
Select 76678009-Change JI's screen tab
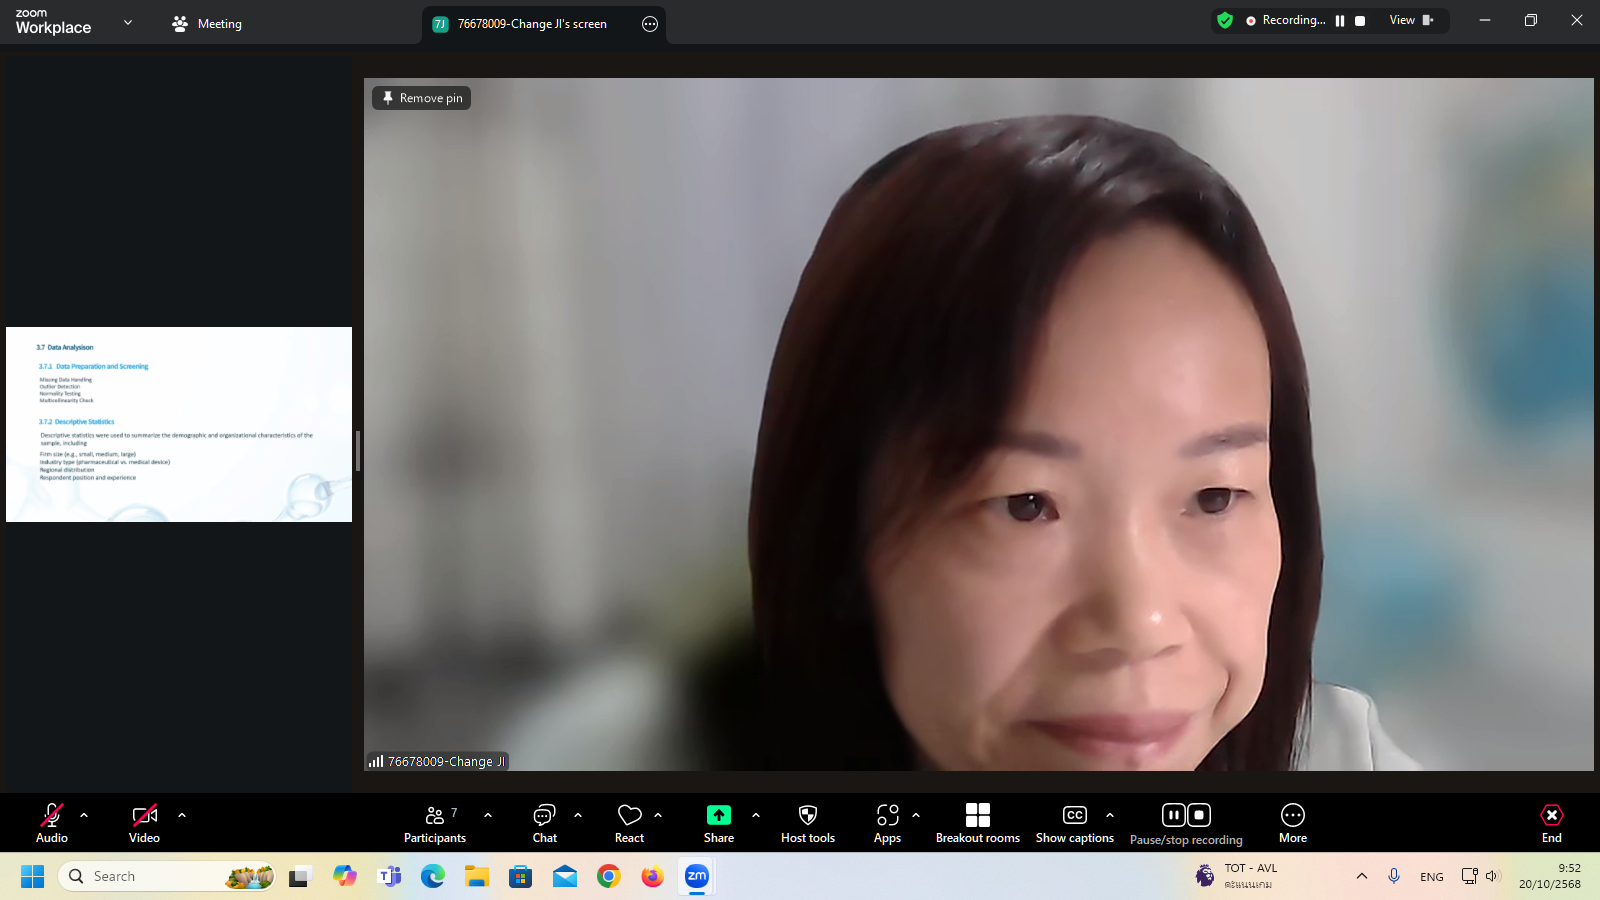tap(530, 24)
